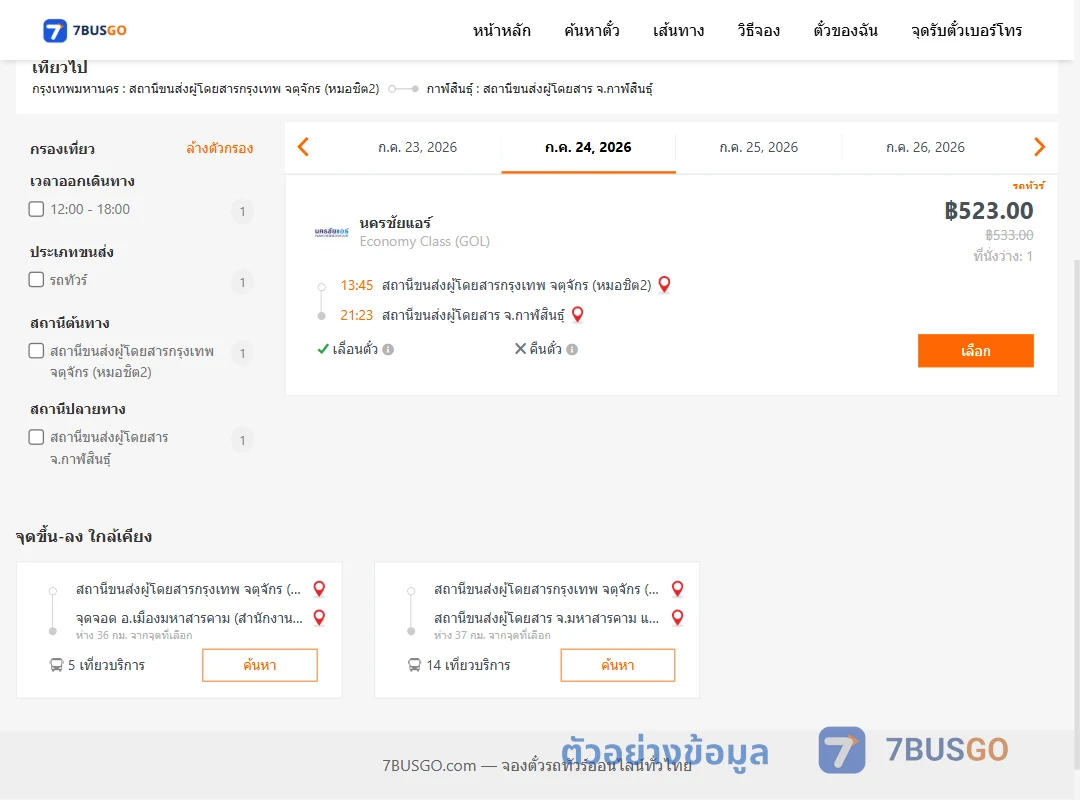Image resolution: width=1080 pixels, height=800 pixels.
Task: Click departure time 13:45
Action: coord(356,285)
